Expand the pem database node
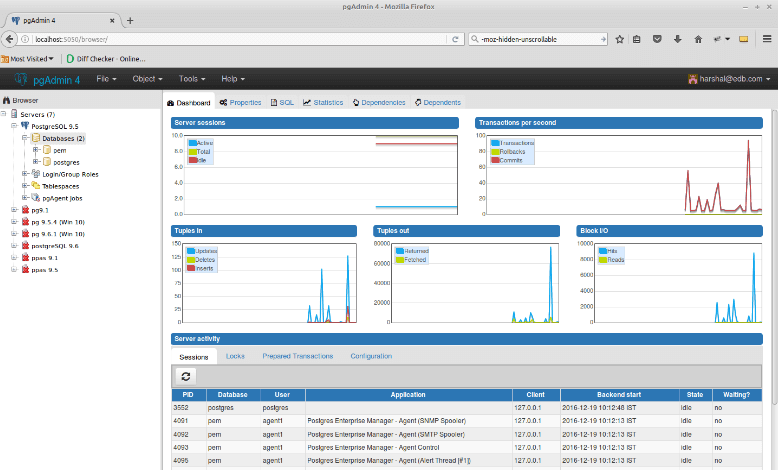Viewport: 778px width, 470px height. coord(35,150)
